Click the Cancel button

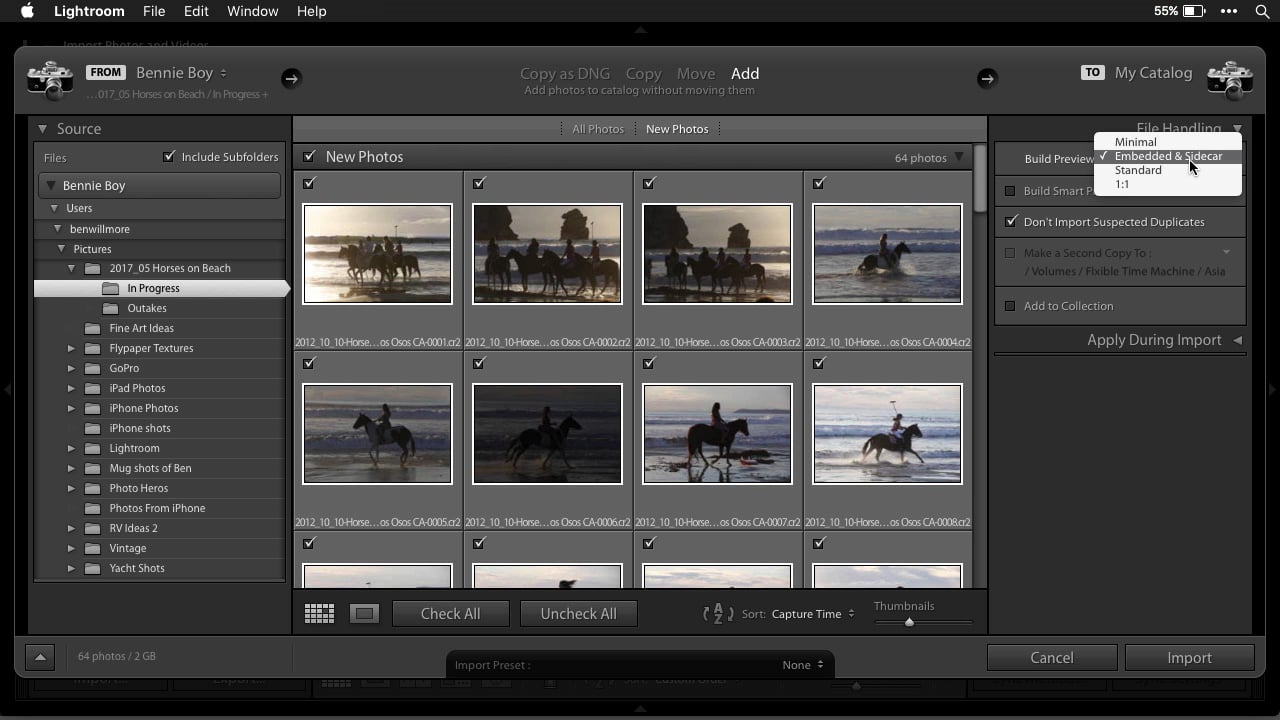(x=1052, y=657)
